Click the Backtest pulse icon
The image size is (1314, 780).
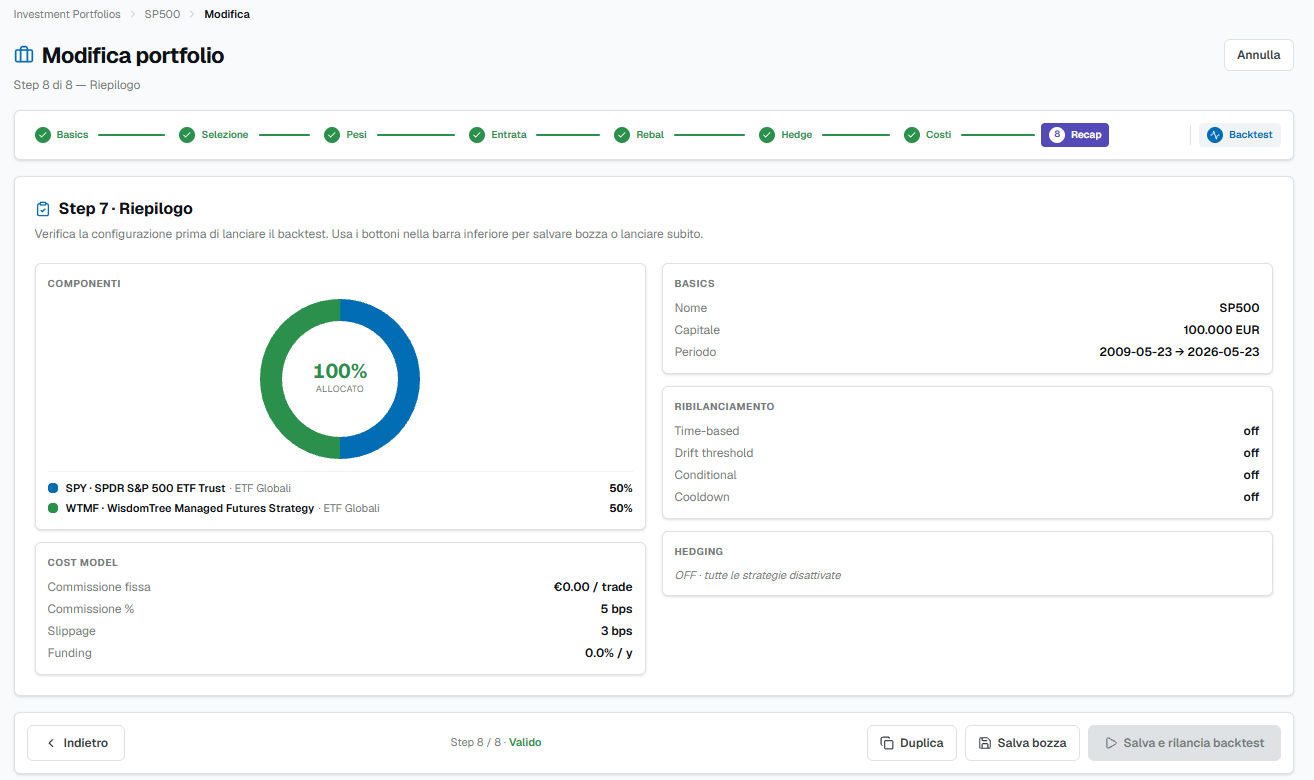pos(1215,135)
